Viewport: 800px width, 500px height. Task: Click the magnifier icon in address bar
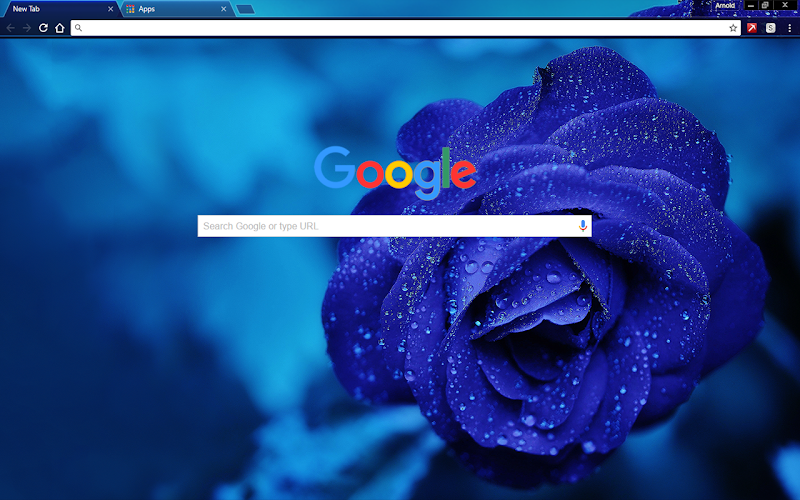click(78, 28)
